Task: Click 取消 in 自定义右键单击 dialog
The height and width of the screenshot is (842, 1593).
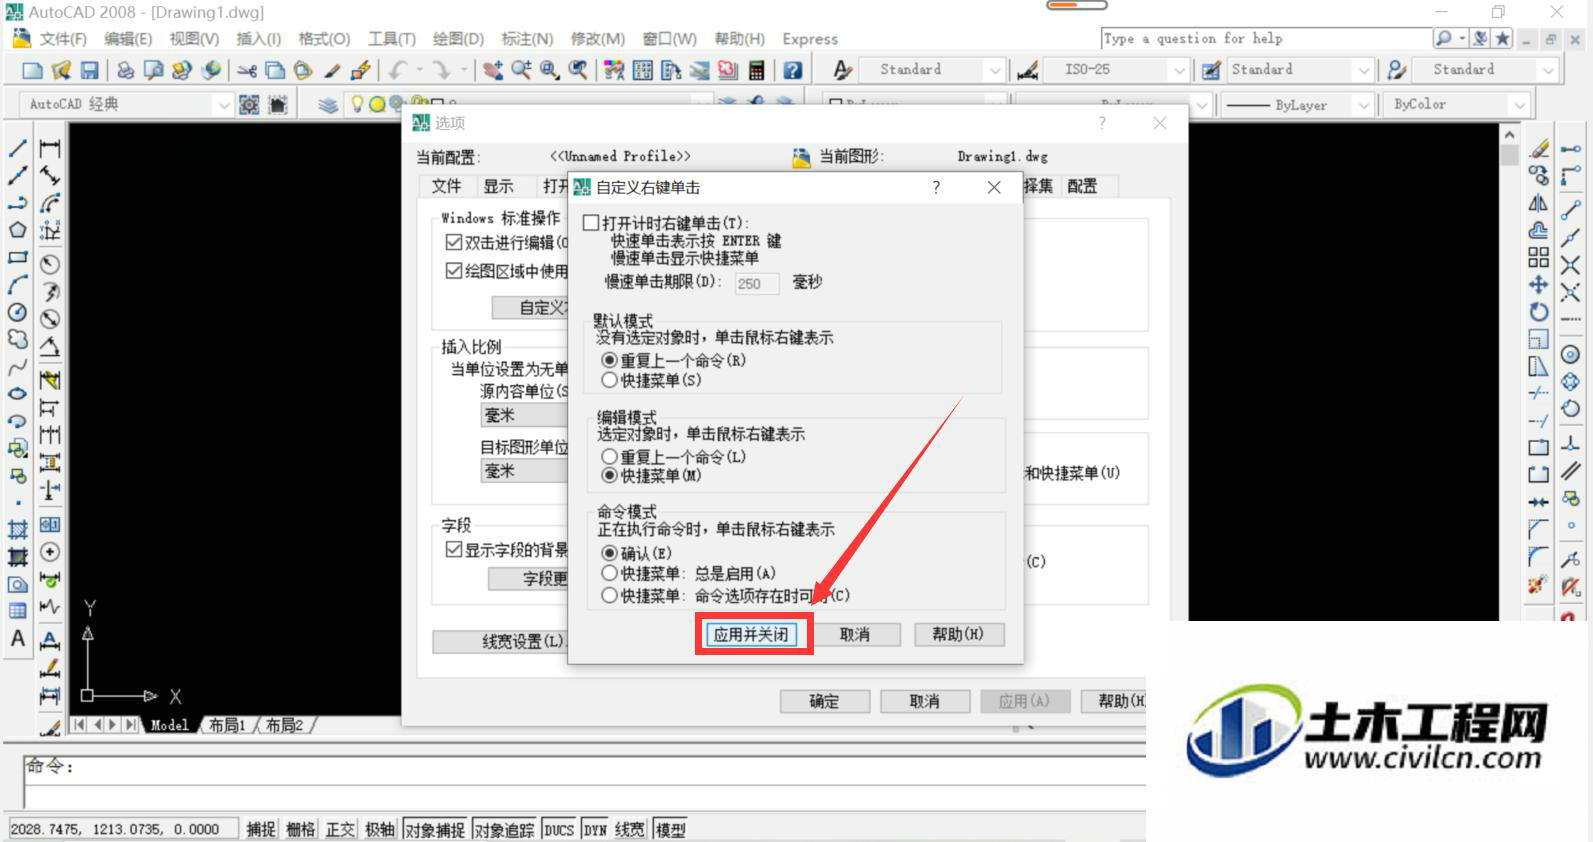Action: pyautogui.click(x=854, y=634)
